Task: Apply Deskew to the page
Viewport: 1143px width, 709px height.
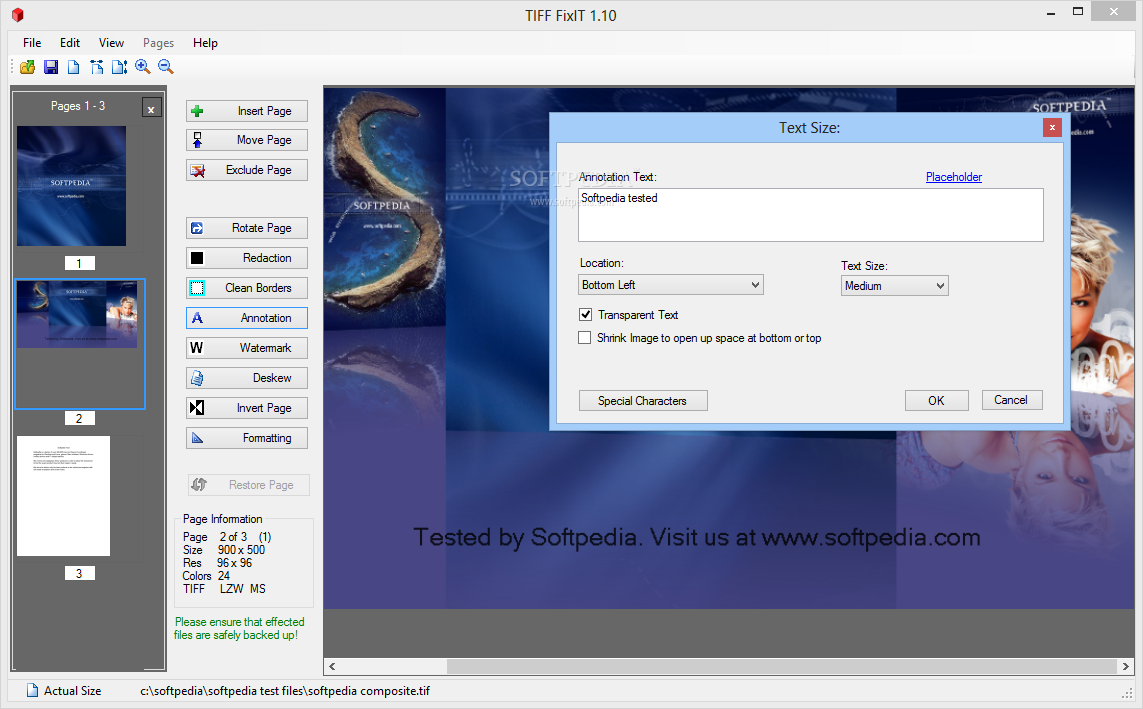Action: coord(246,378)
